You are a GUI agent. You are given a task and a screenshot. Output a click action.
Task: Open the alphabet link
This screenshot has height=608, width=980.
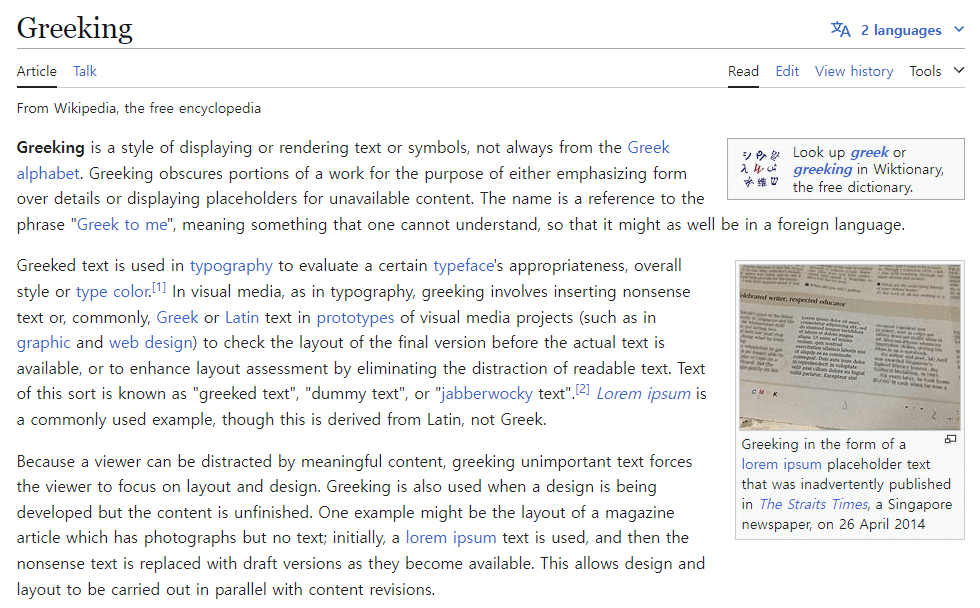click(x=48, y=173)
